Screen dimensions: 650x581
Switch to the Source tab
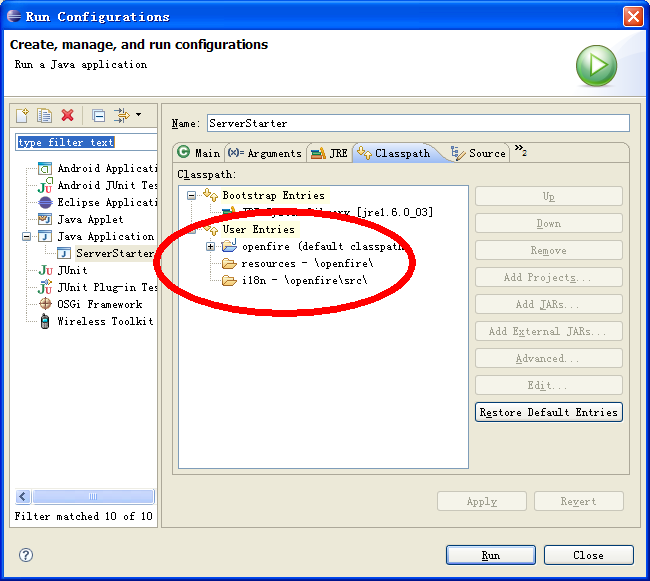pos(479,153)
